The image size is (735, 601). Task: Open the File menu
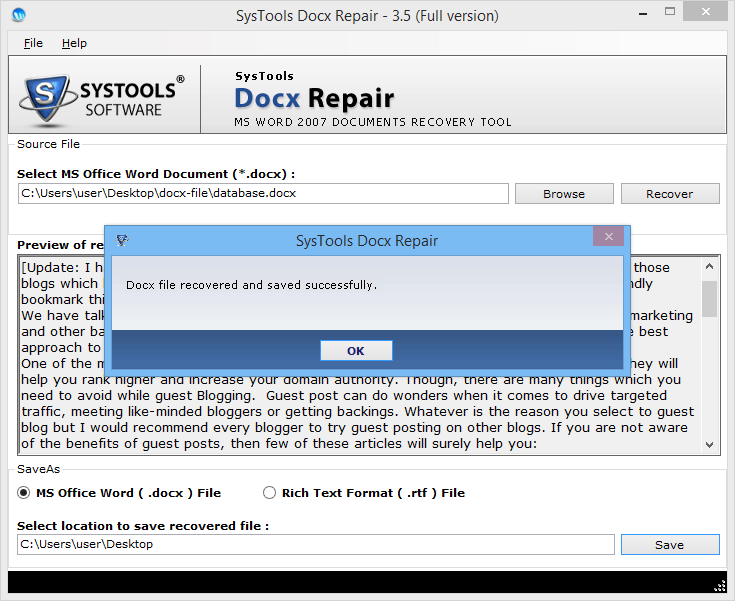33,43
